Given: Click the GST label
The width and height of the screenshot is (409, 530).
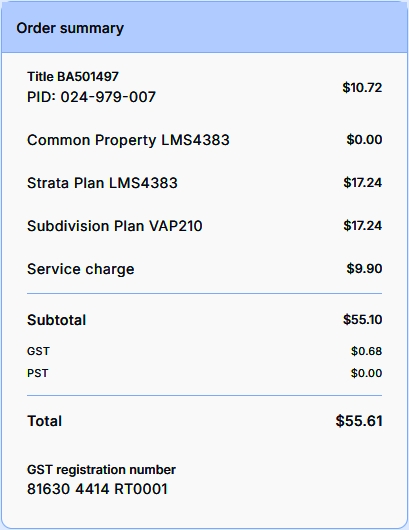Looking at the screenshot, I should coord(38,351).
